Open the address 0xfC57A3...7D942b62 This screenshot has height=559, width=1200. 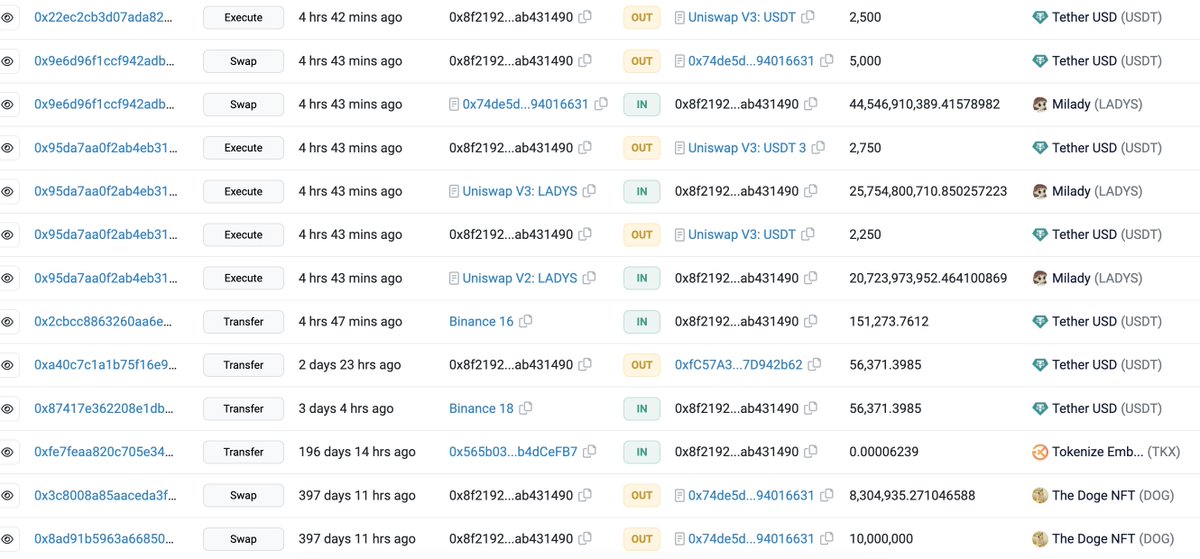[x=739, y=365]
